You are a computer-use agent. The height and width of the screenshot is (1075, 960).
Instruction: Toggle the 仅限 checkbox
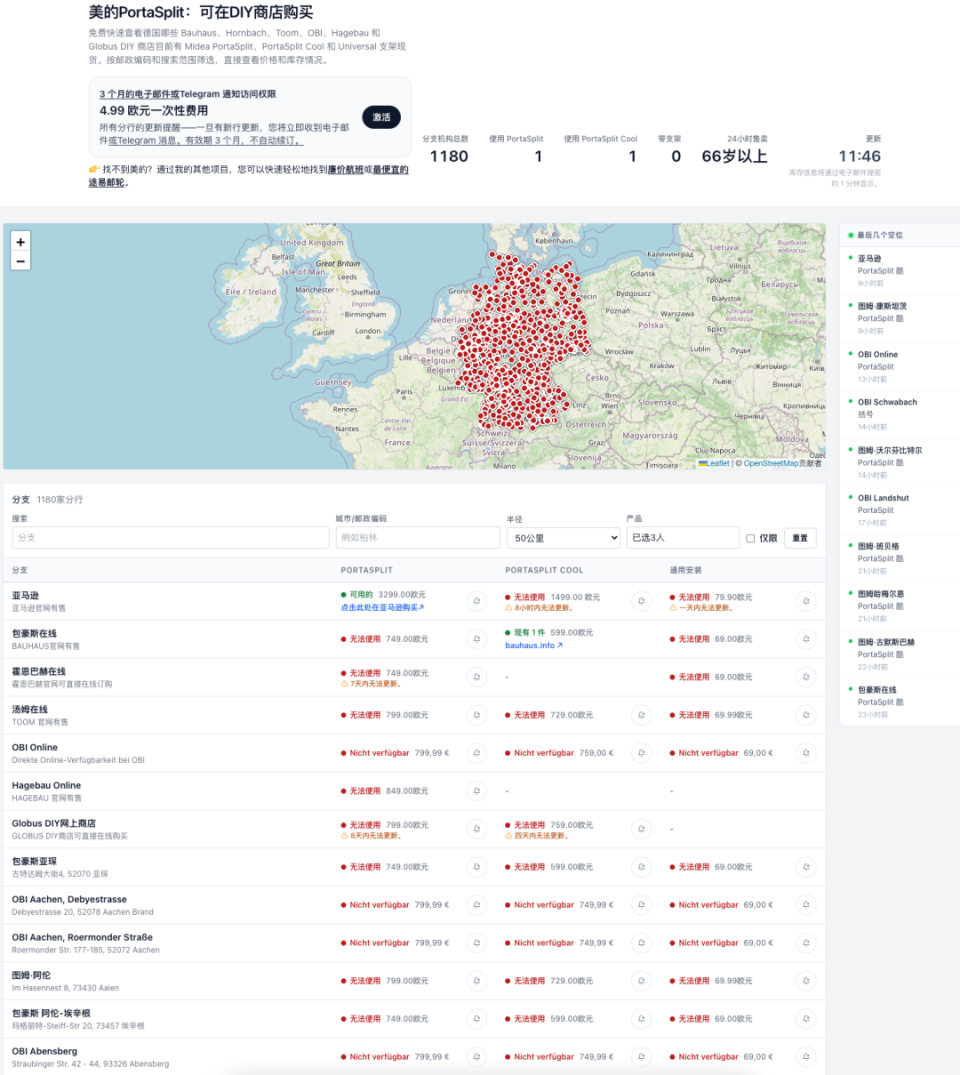750,538
